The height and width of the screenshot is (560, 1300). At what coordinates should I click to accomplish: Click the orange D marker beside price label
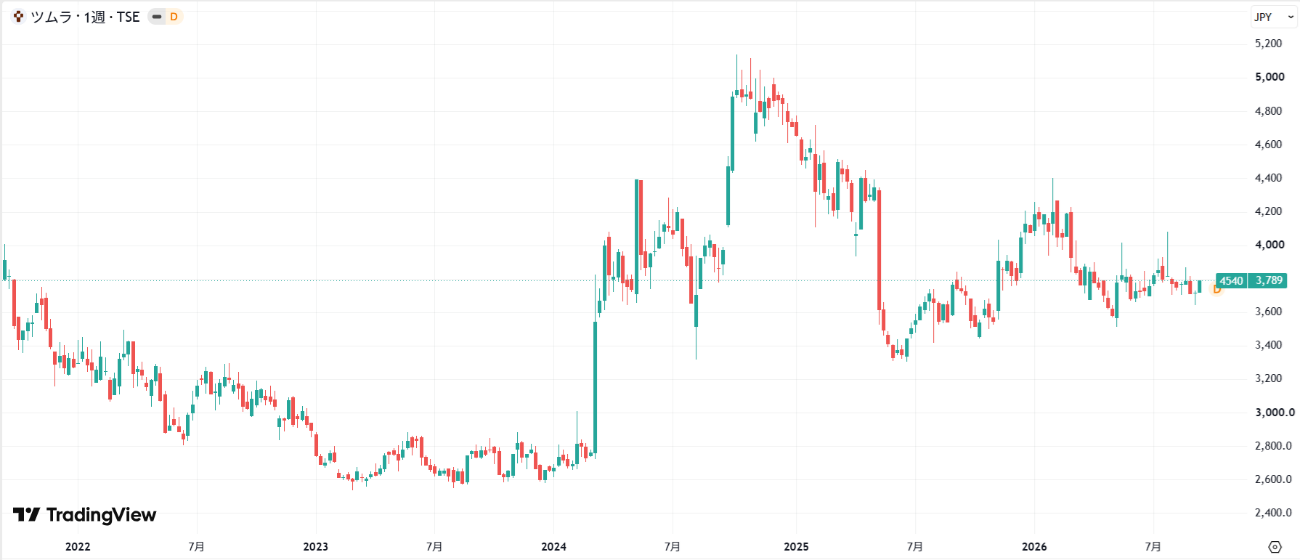[x=1217, y=289]
